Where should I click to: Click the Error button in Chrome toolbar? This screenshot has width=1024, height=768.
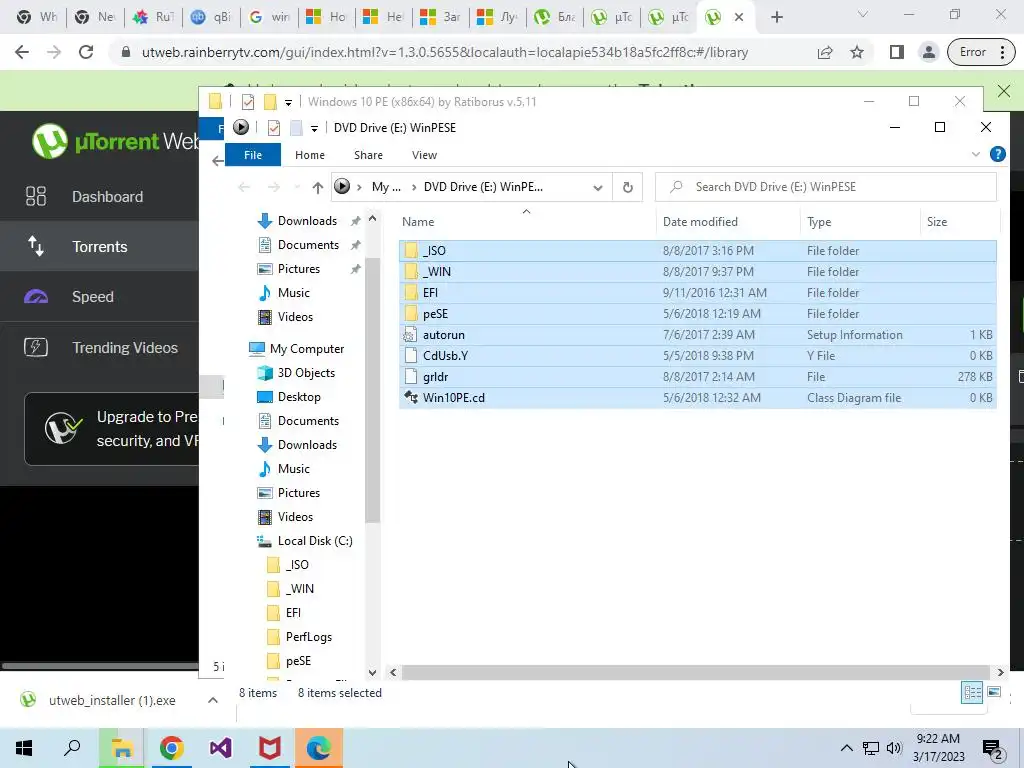(x=981, y=52)
